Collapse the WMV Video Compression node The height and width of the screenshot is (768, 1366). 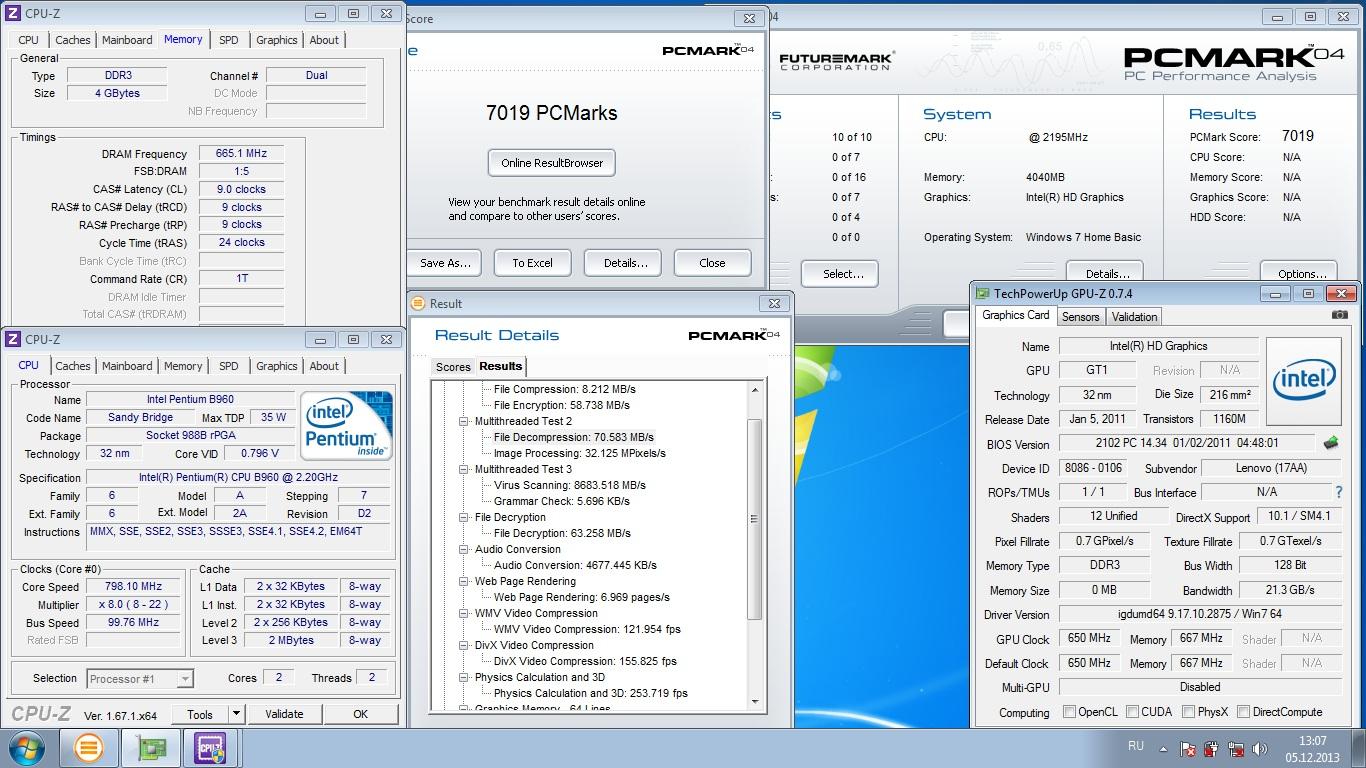(464, 613)
